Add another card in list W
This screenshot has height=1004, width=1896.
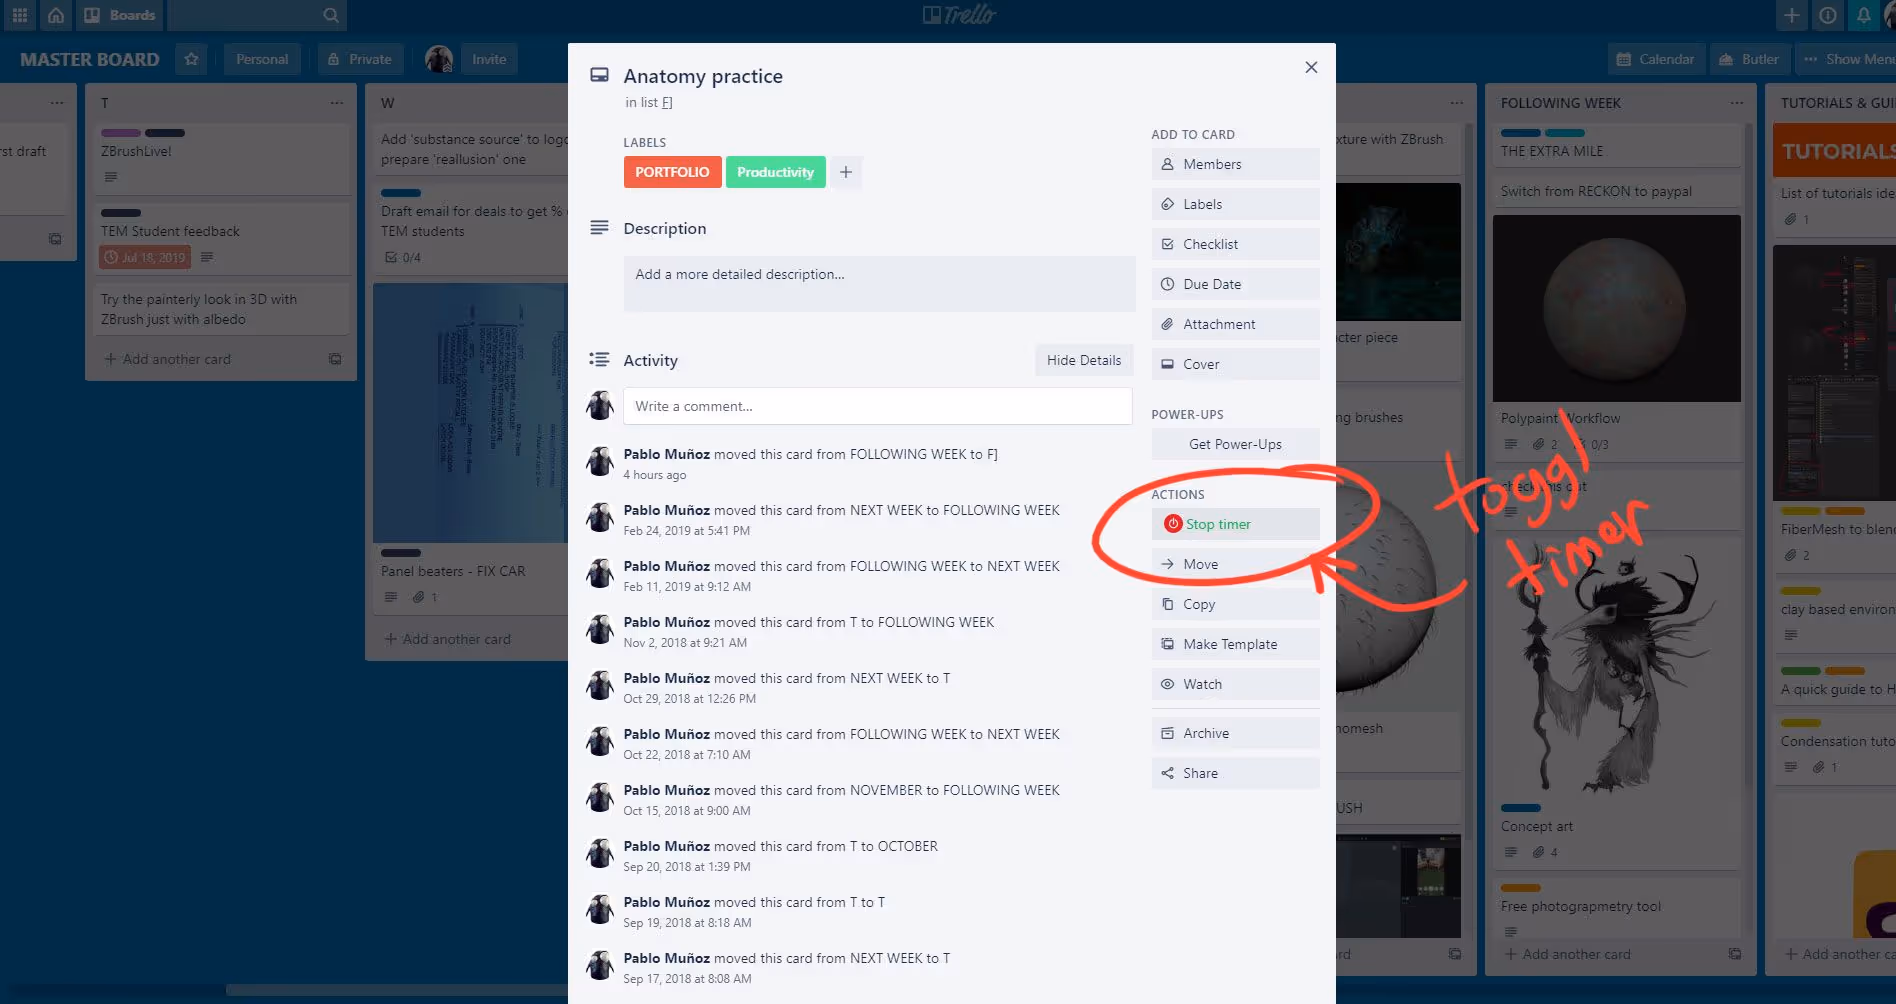pos(448,639)
